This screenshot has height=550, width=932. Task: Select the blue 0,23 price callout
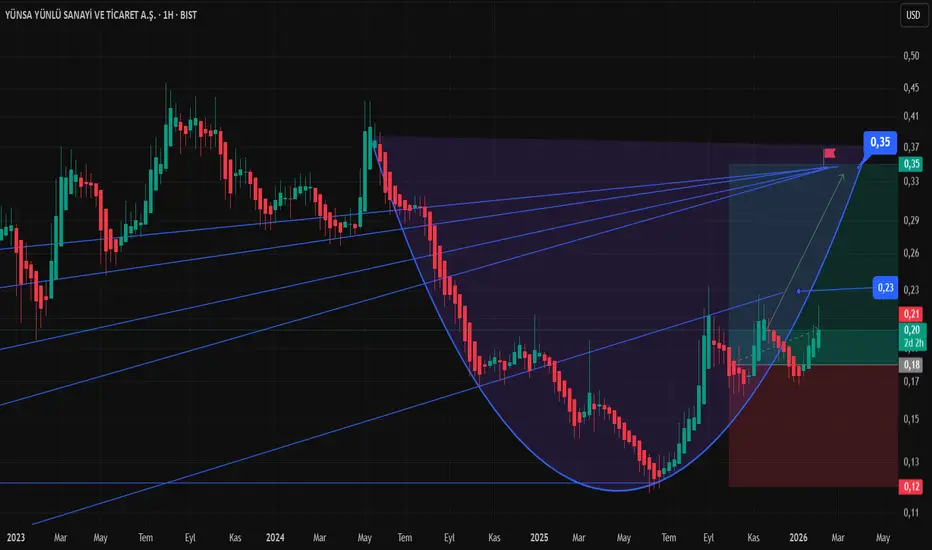[x=885, y=288]
